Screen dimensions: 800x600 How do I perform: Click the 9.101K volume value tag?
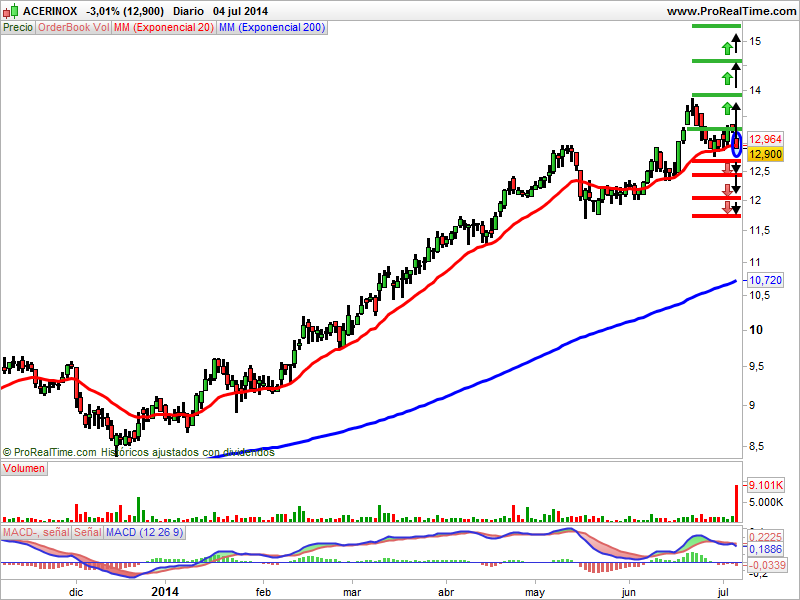(x=766, y=485)
